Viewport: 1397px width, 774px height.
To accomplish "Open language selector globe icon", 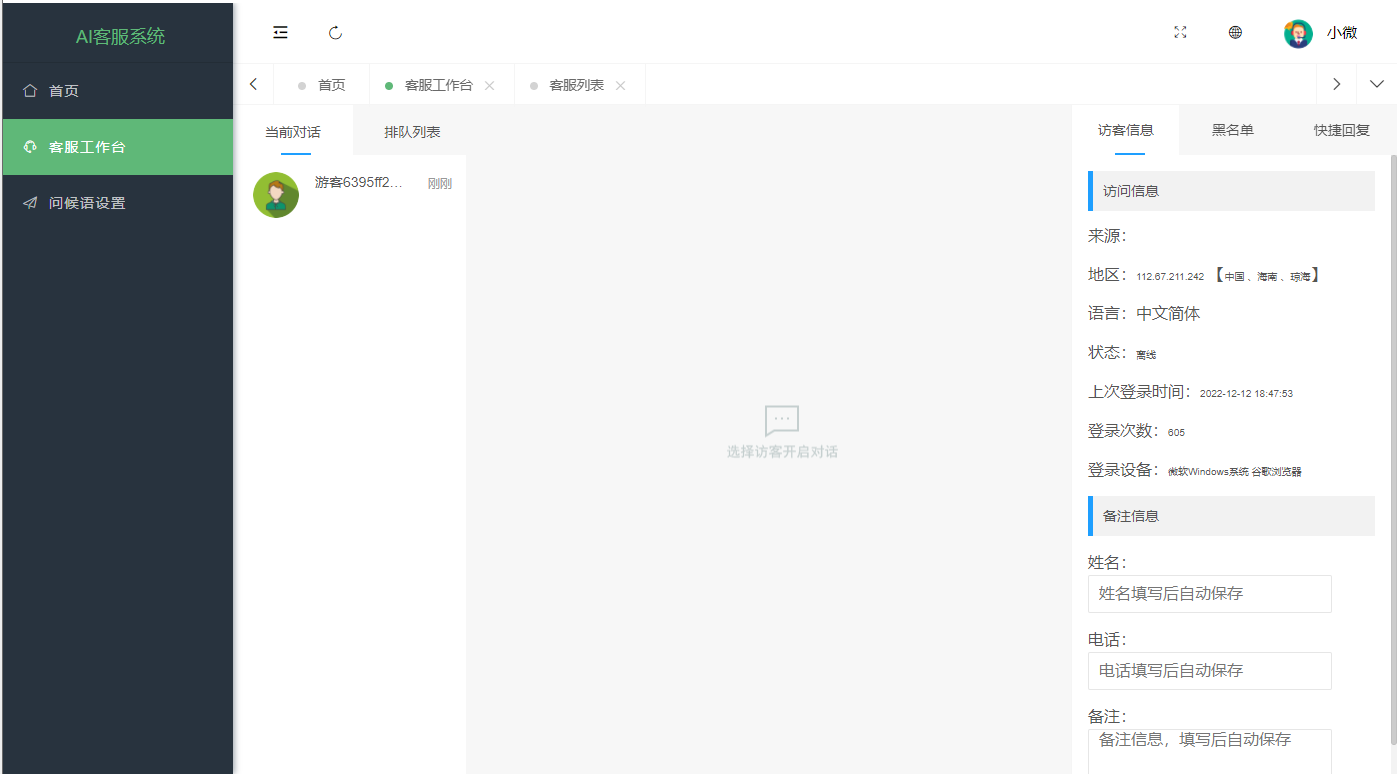I will coord(1235,32).
